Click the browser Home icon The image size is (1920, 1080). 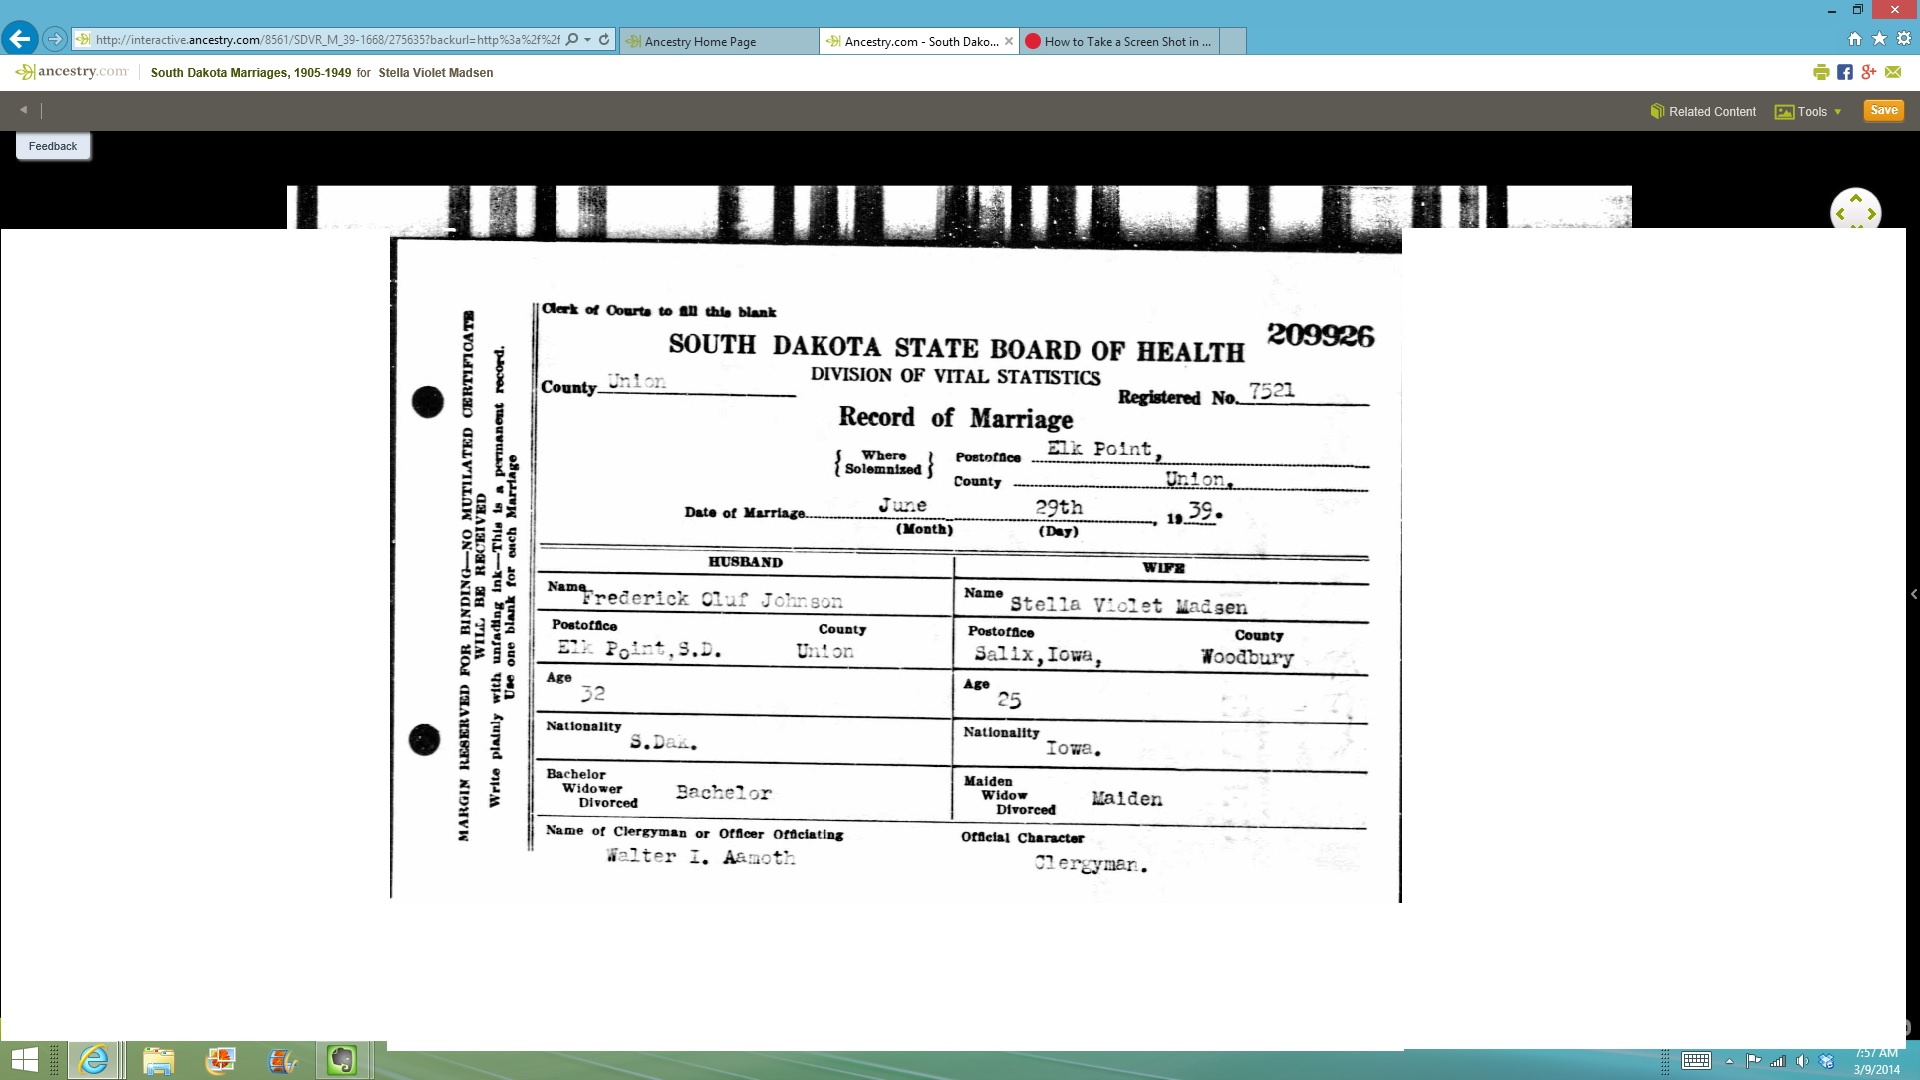pyautogui.click(x=1855, y=39)
